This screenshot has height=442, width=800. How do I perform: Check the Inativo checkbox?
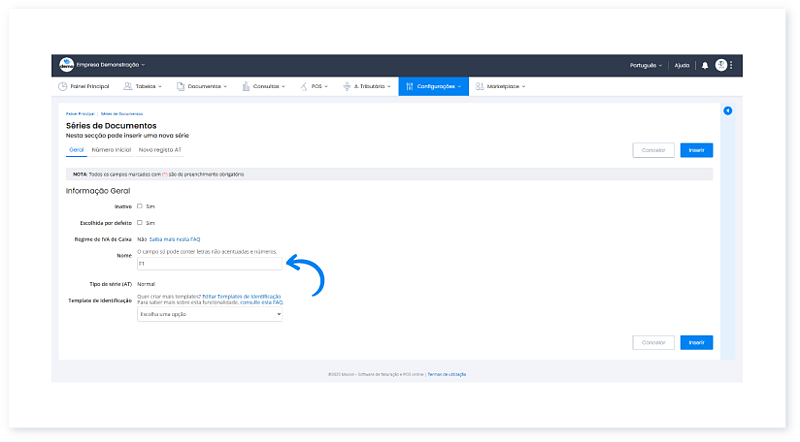click(x=139, y=206)
